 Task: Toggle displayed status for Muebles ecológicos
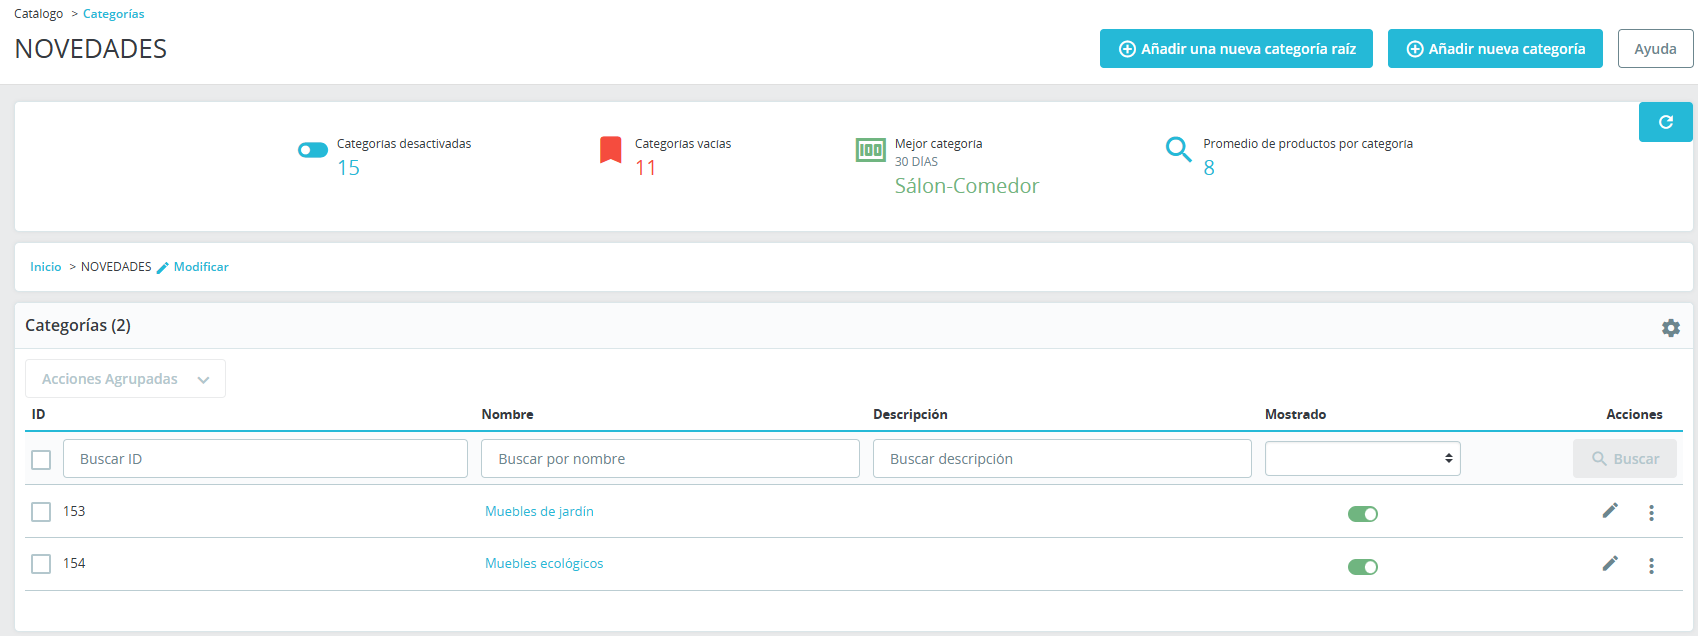[1363, 567]
